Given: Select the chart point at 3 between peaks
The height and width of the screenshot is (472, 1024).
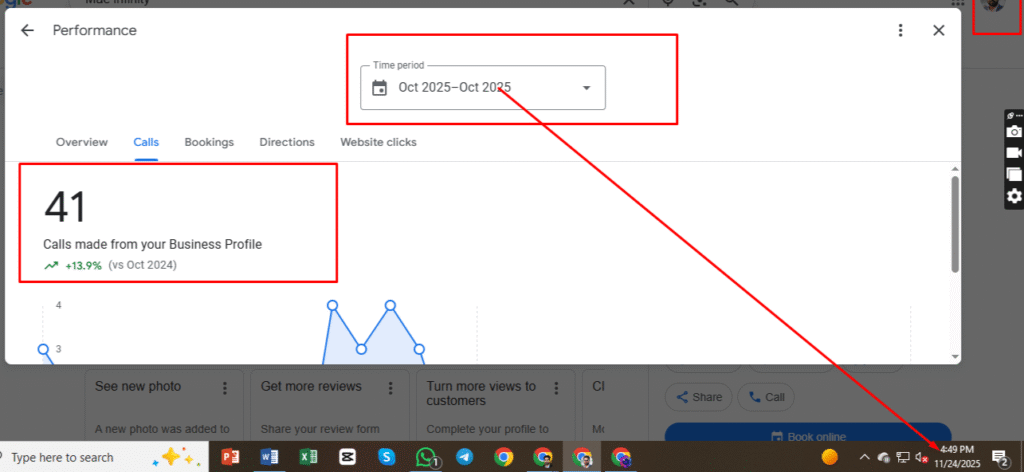Looking at the screenshot, I should pos(361,349).
